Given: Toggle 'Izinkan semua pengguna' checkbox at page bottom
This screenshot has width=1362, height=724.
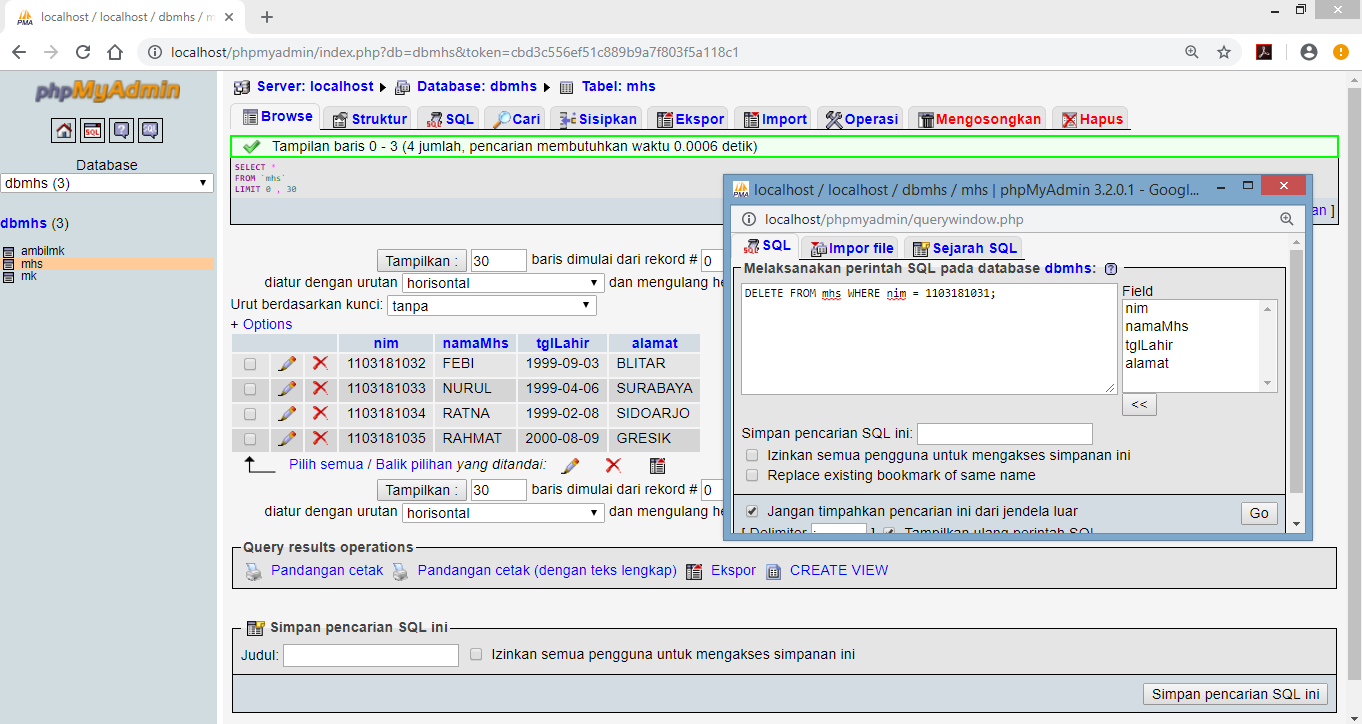Looking at the screenshot, I should click(476, 654).
